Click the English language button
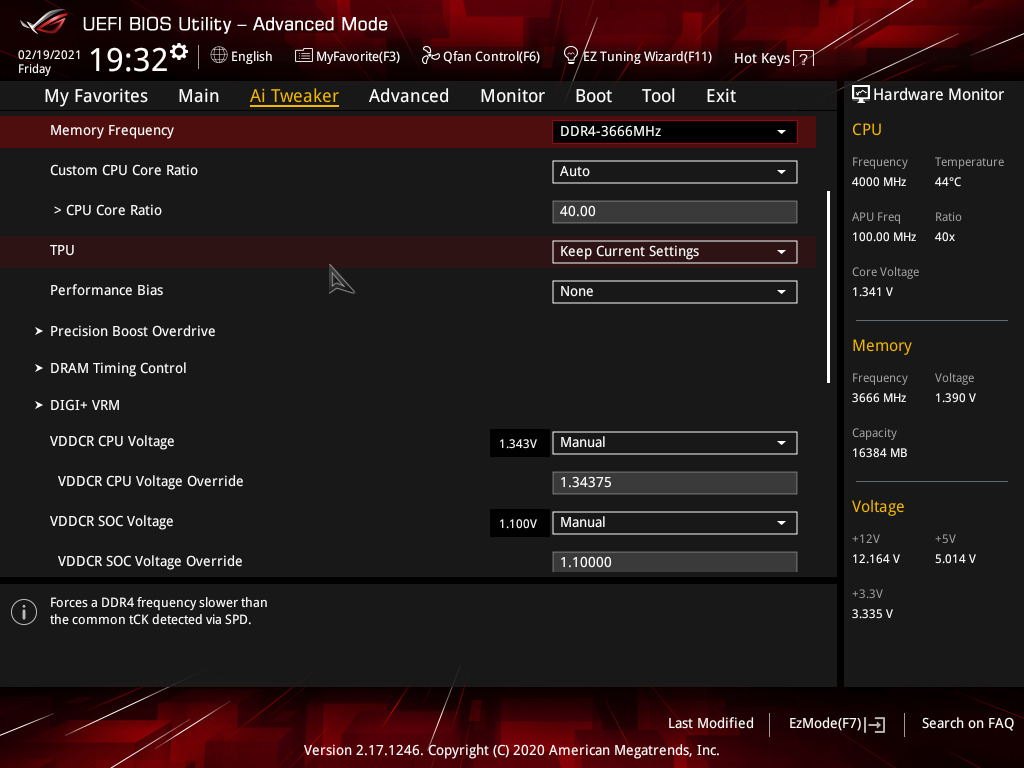 coord(242,56)
